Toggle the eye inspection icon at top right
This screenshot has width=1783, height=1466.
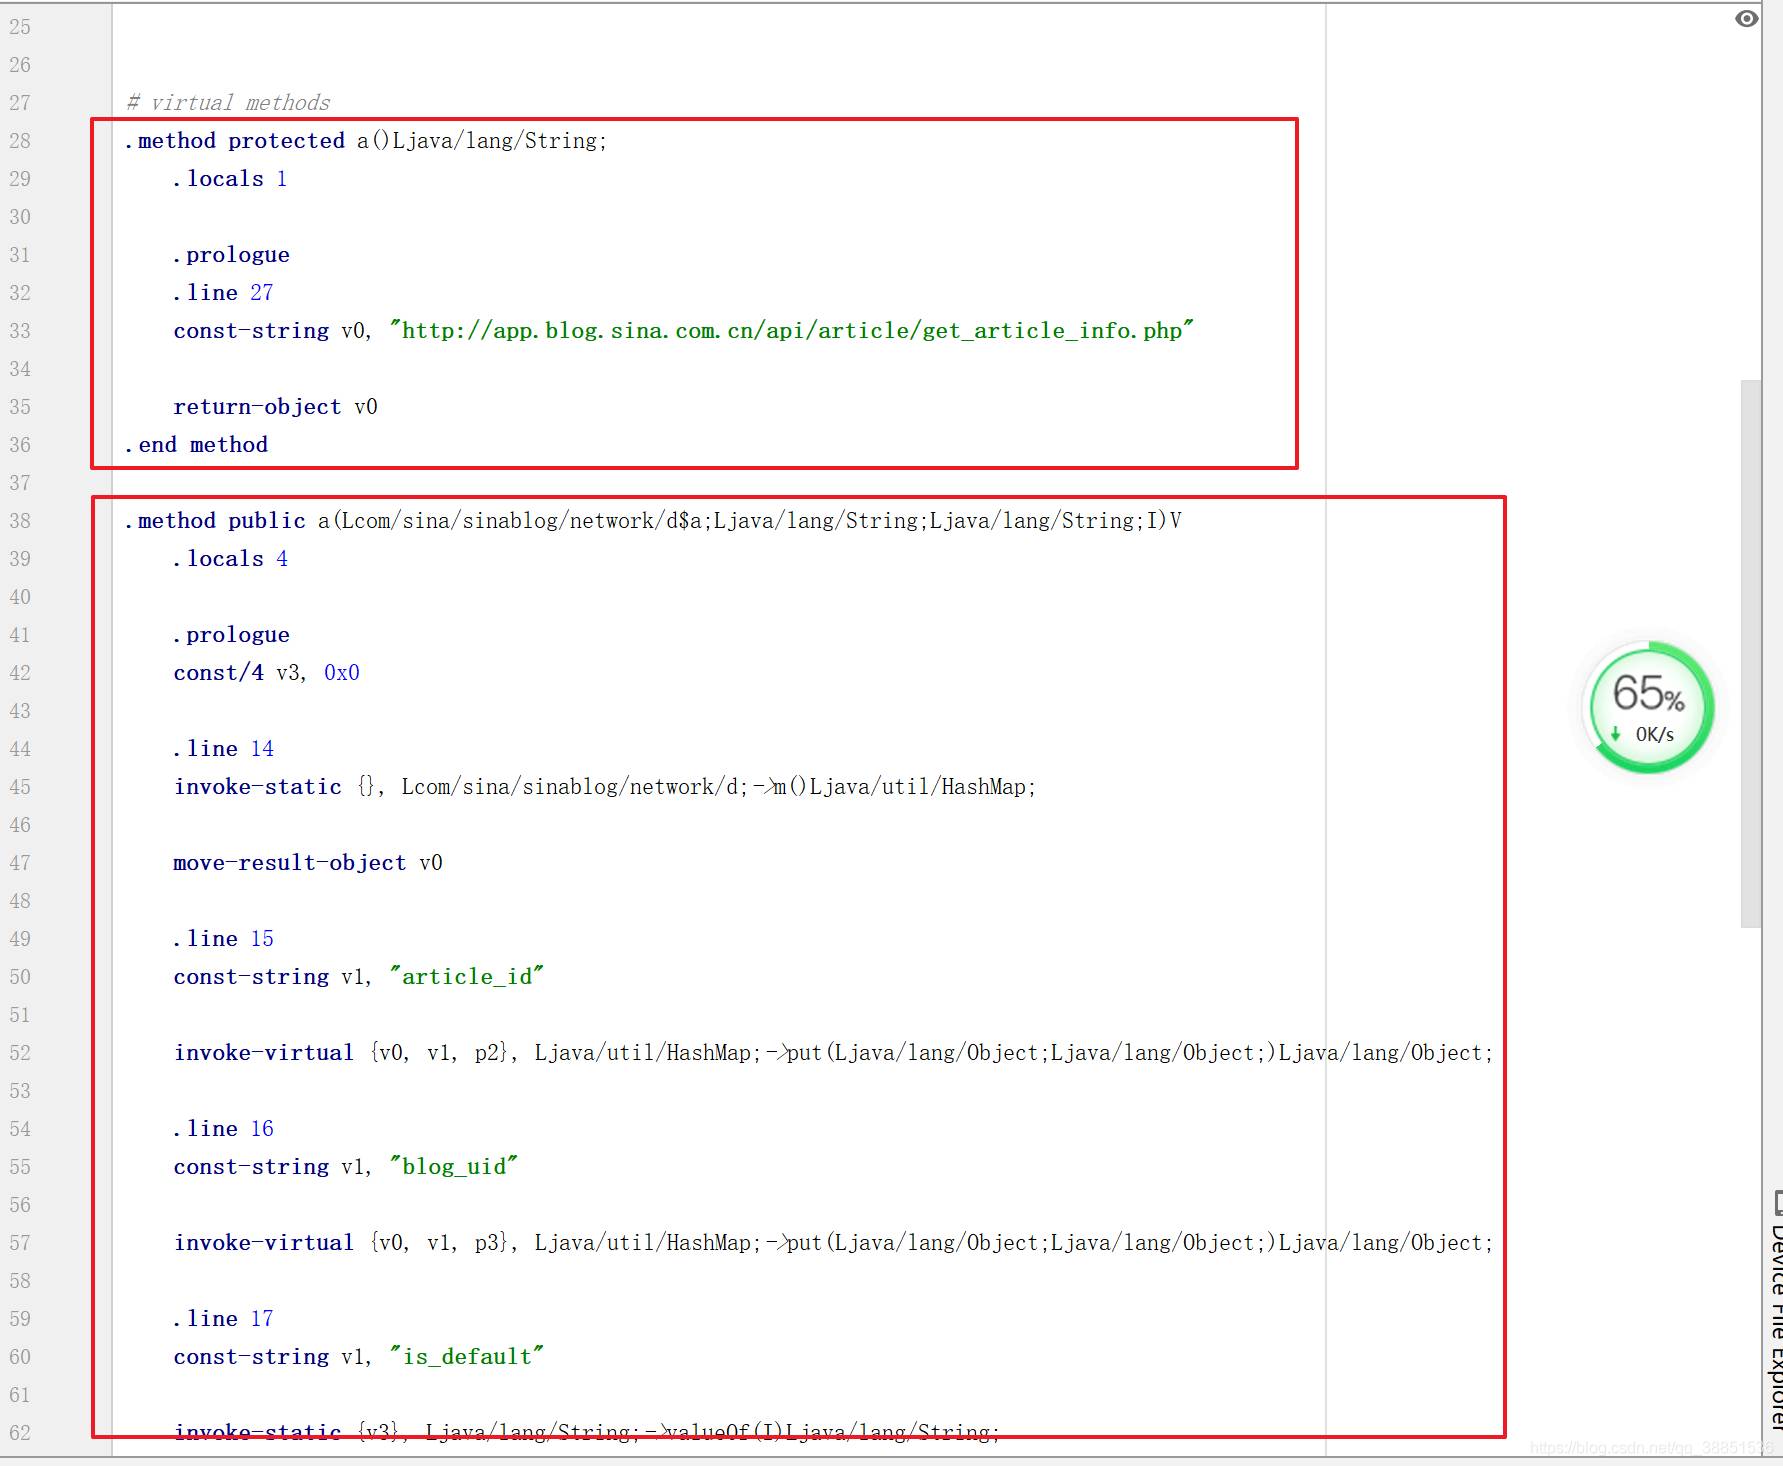1746,19
